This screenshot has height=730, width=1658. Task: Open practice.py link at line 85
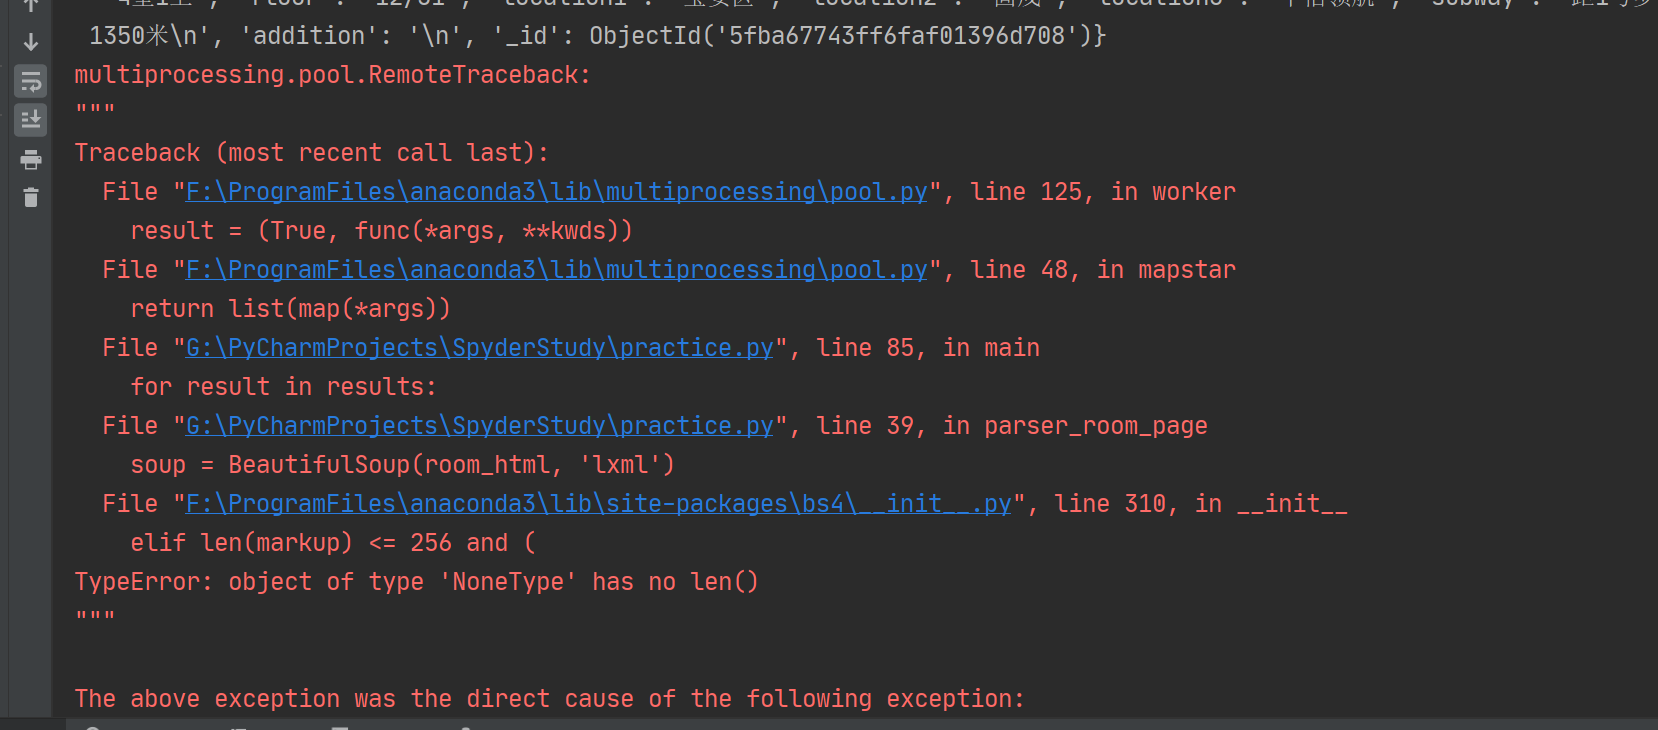(480, 348)
